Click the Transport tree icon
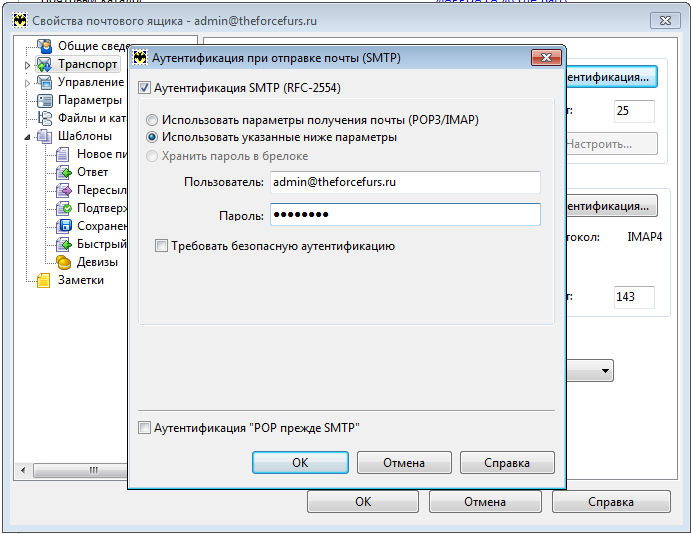691x534 pixels. click(x=45, y=64)
